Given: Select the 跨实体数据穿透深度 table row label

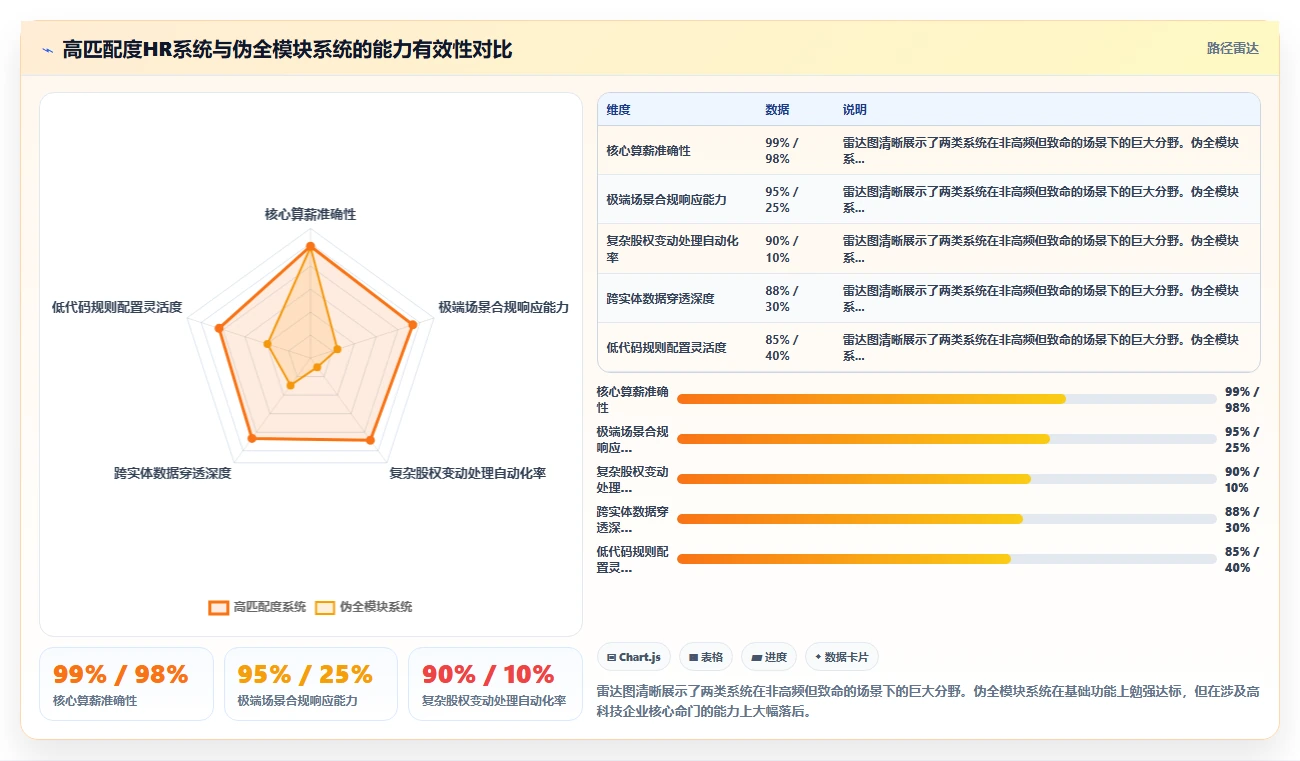Looking at the screenshot, I should click(x=660, y=298).
